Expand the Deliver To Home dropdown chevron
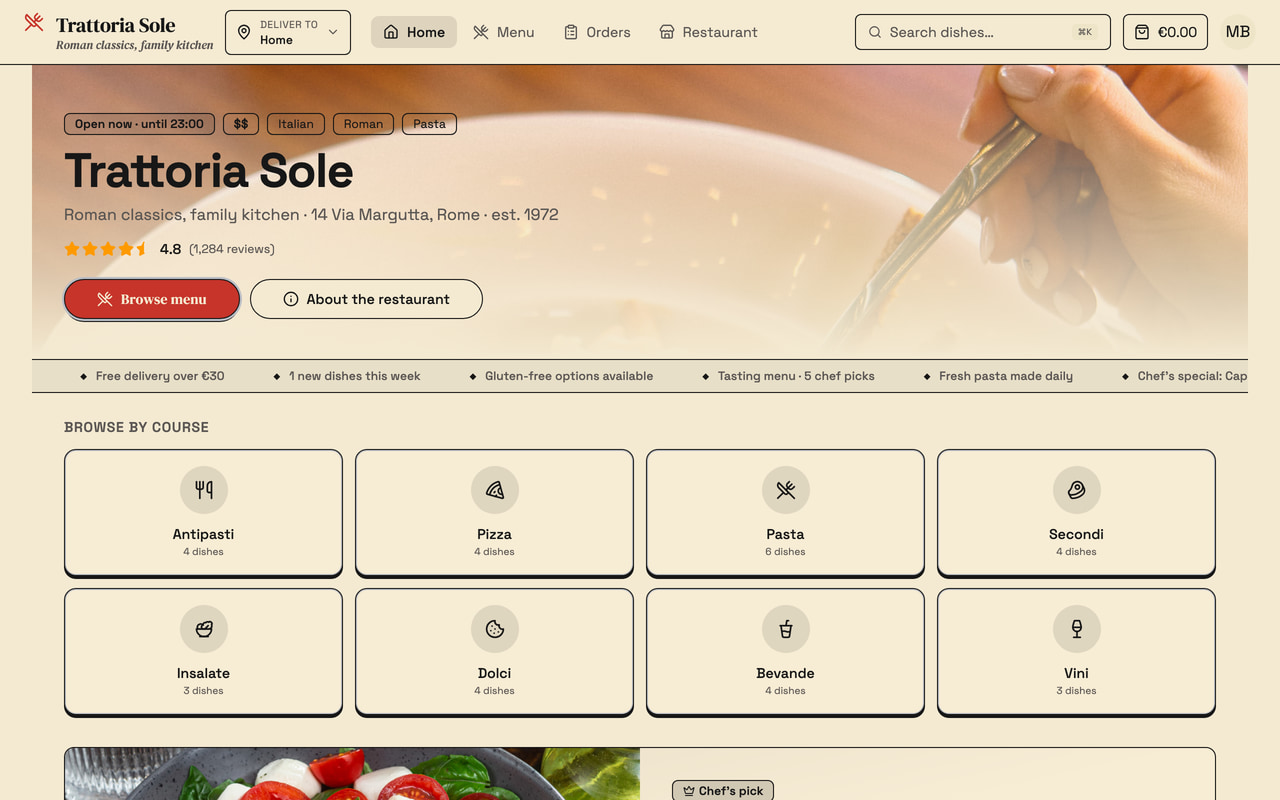 [333, 32]
